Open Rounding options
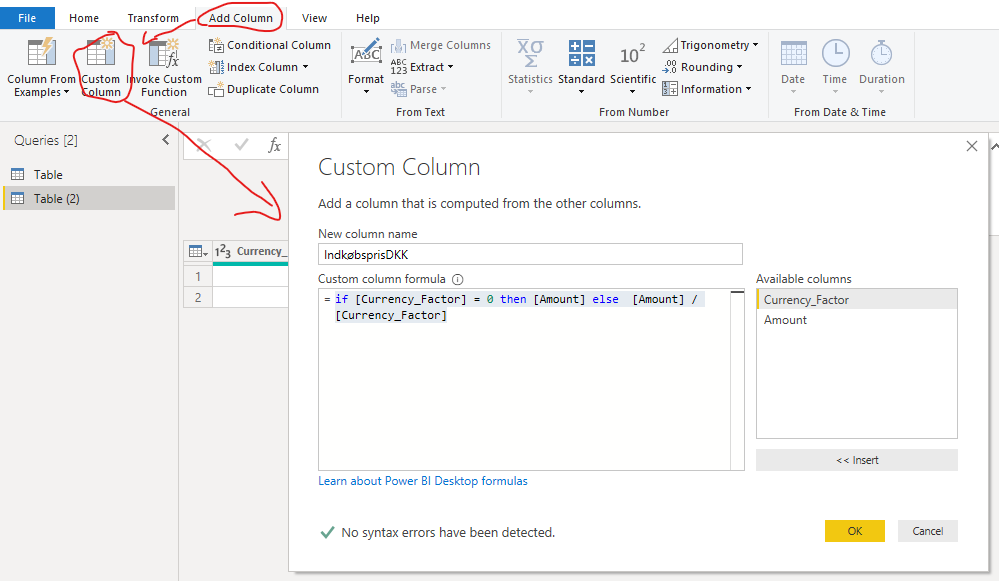999x581 pixels. click(702, 67)
